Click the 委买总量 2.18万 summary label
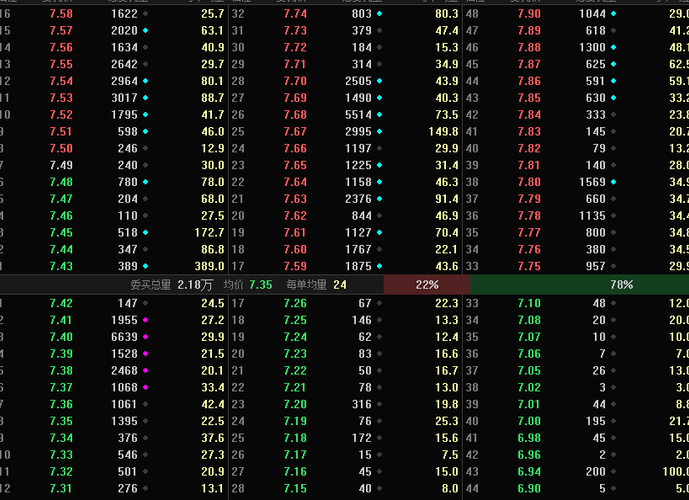The height and width of the screenshot is (500, 689). point(171,285)
